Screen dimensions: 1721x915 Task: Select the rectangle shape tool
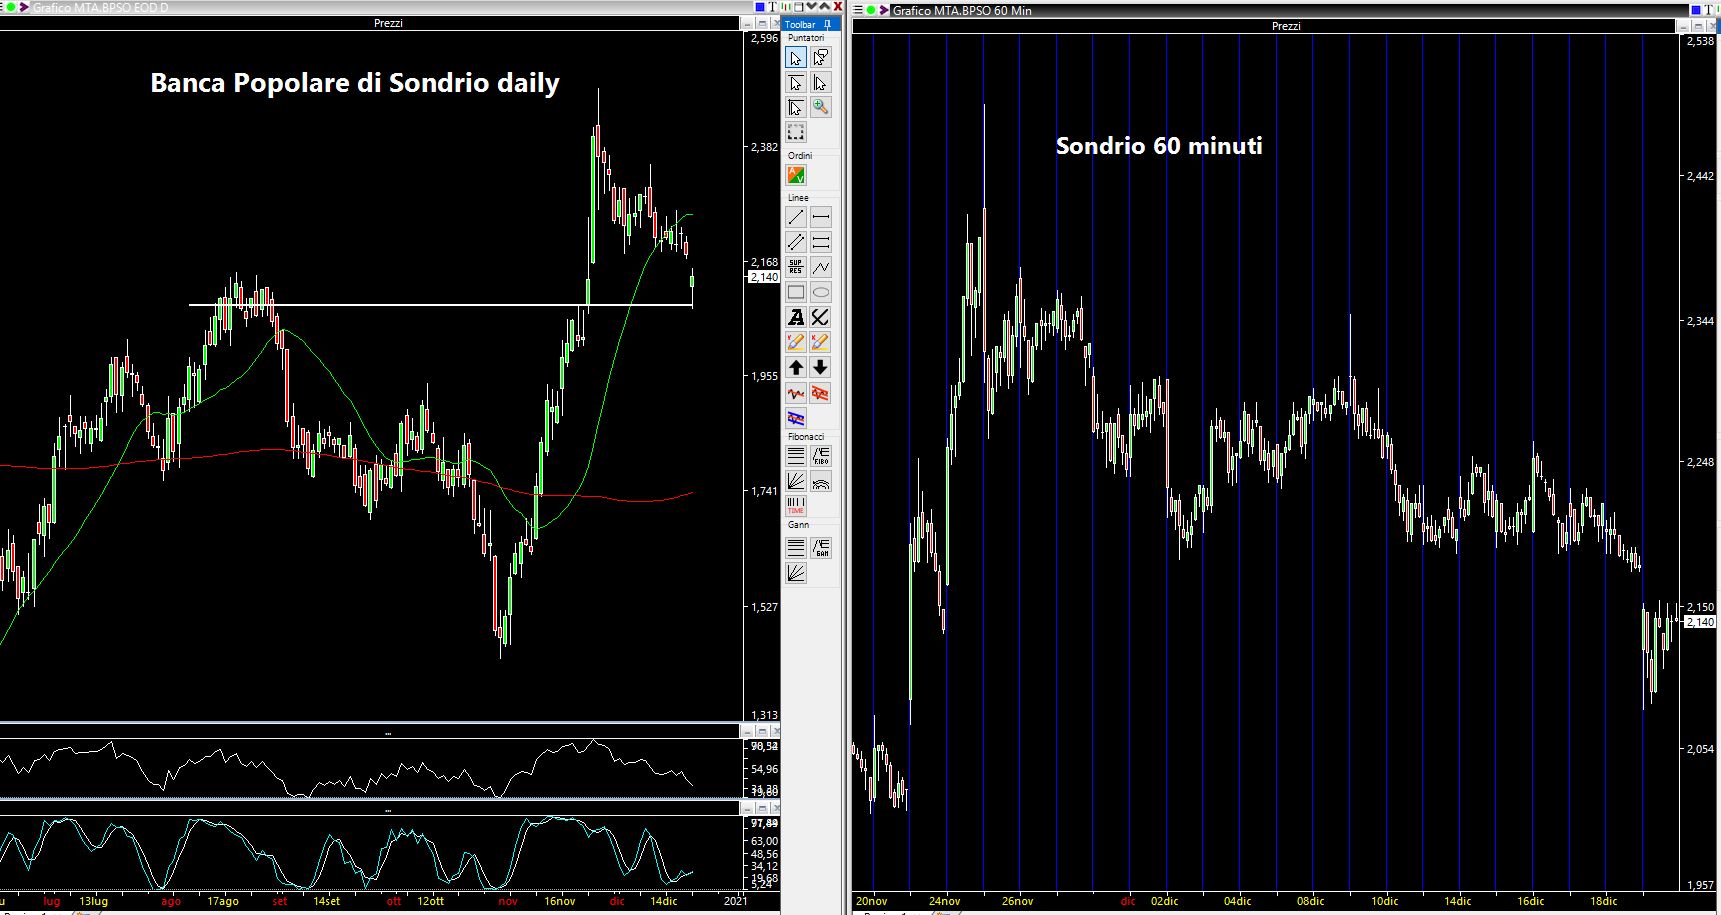pos(796,293)
